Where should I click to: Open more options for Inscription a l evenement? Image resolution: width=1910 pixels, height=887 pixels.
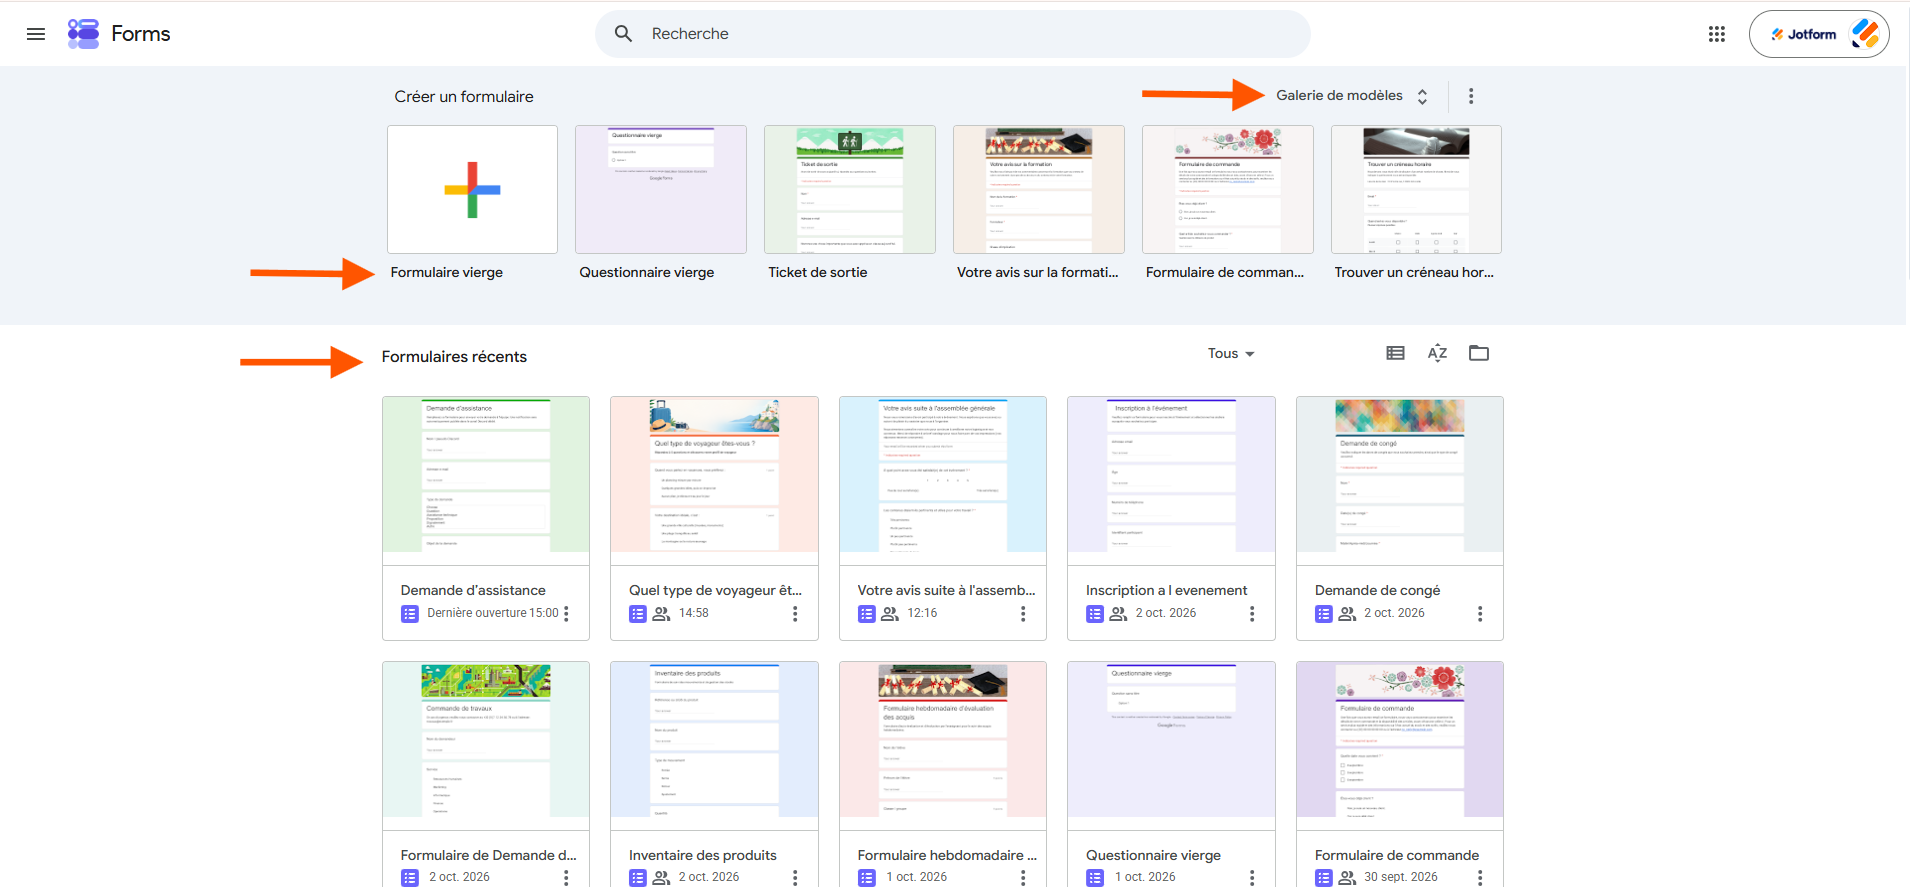tap(1252, 614)
